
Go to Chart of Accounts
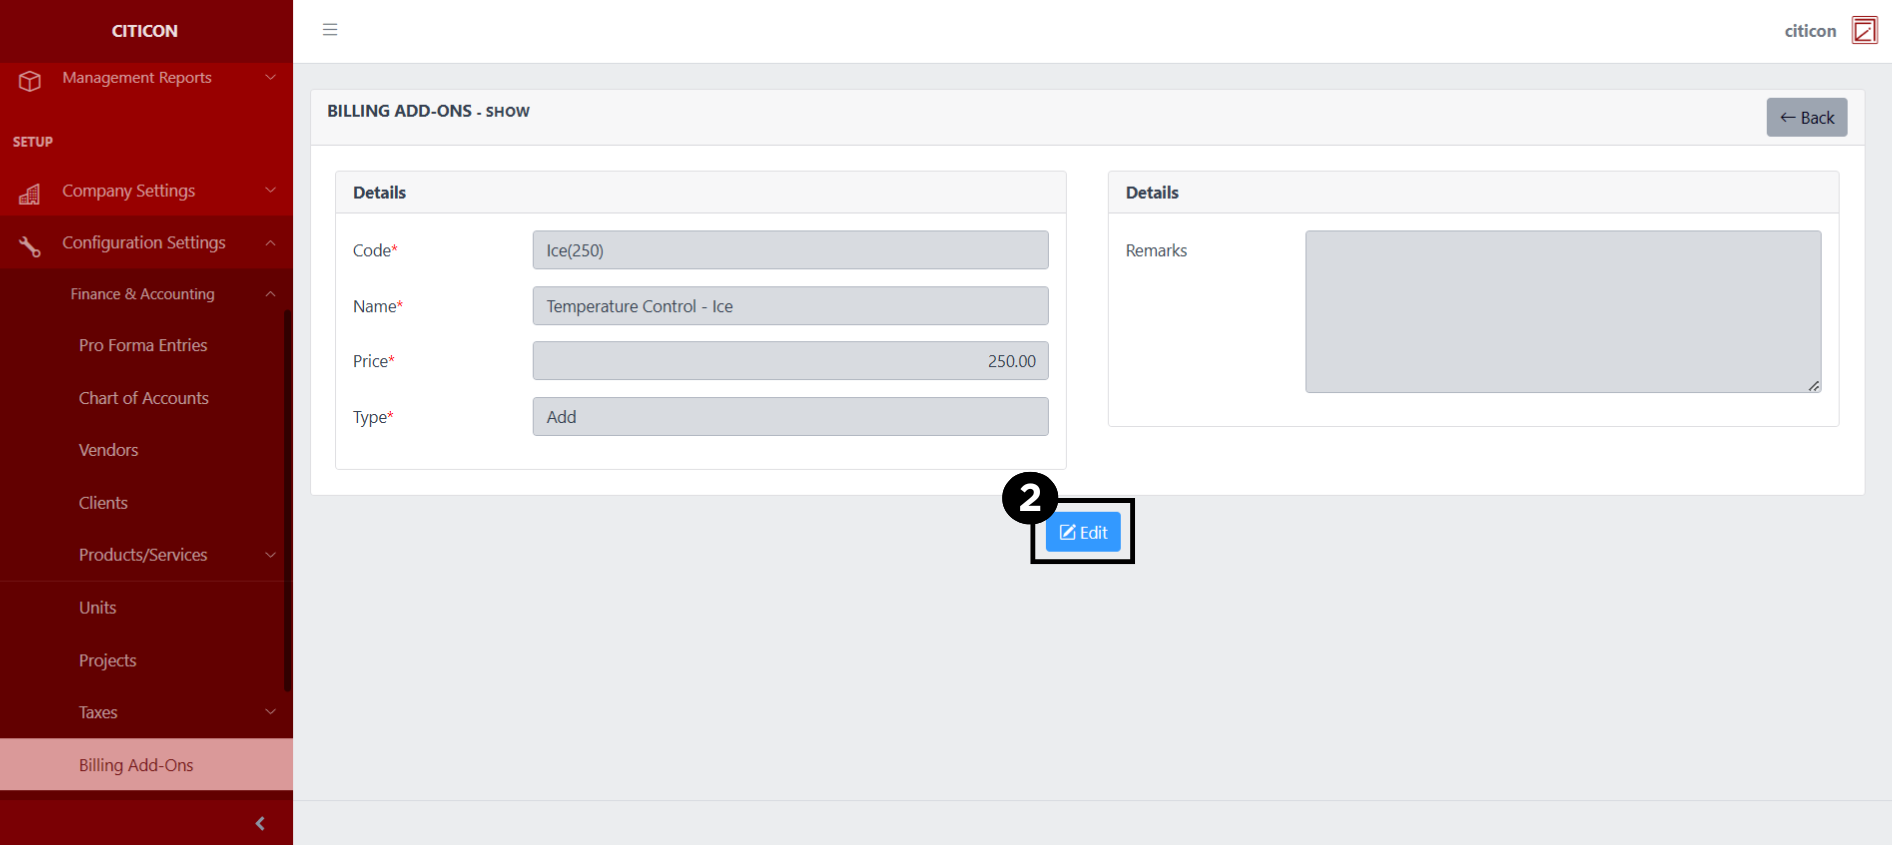point(144,398)
